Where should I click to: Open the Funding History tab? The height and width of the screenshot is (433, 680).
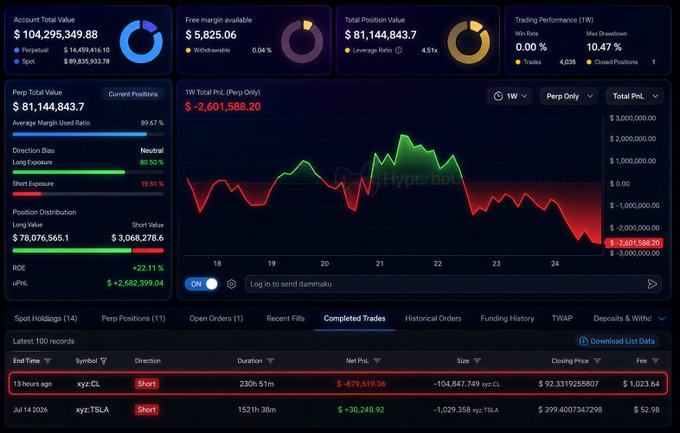(x=507, y=318)
